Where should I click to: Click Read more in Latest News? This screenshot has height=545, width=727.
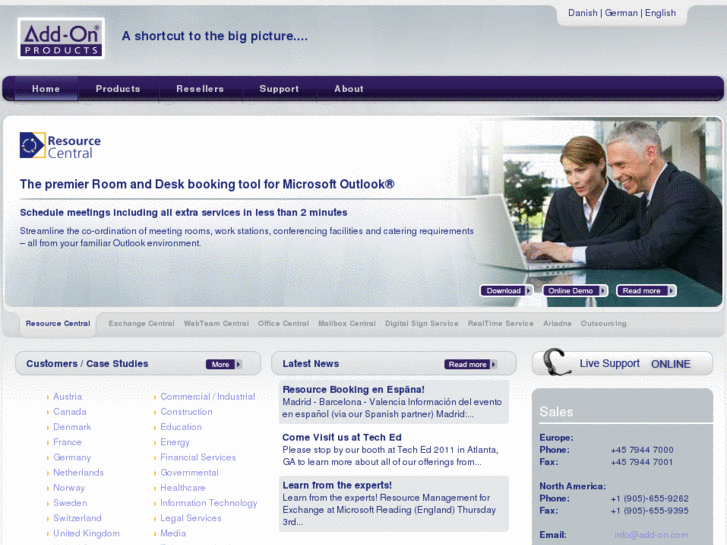(471, 364)
